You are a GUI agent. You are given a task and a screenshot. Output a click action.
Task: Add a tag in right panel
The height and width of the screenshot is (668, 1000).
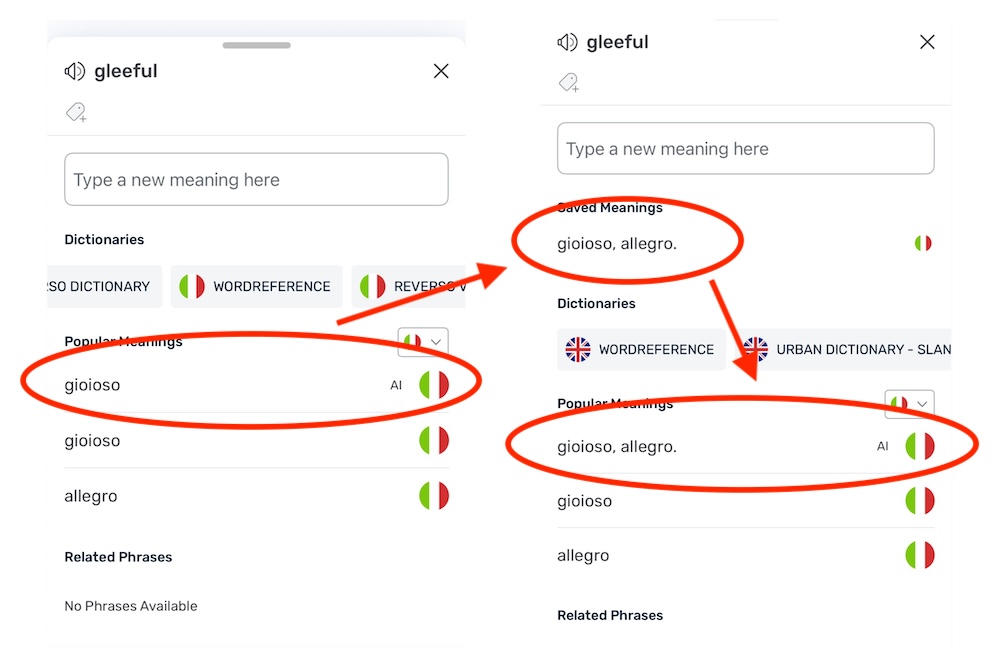pos(569,83)
